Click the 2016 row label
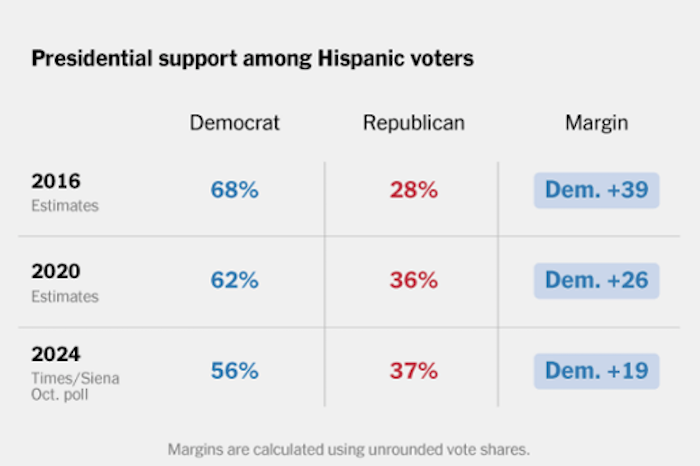 click(56, 181)
